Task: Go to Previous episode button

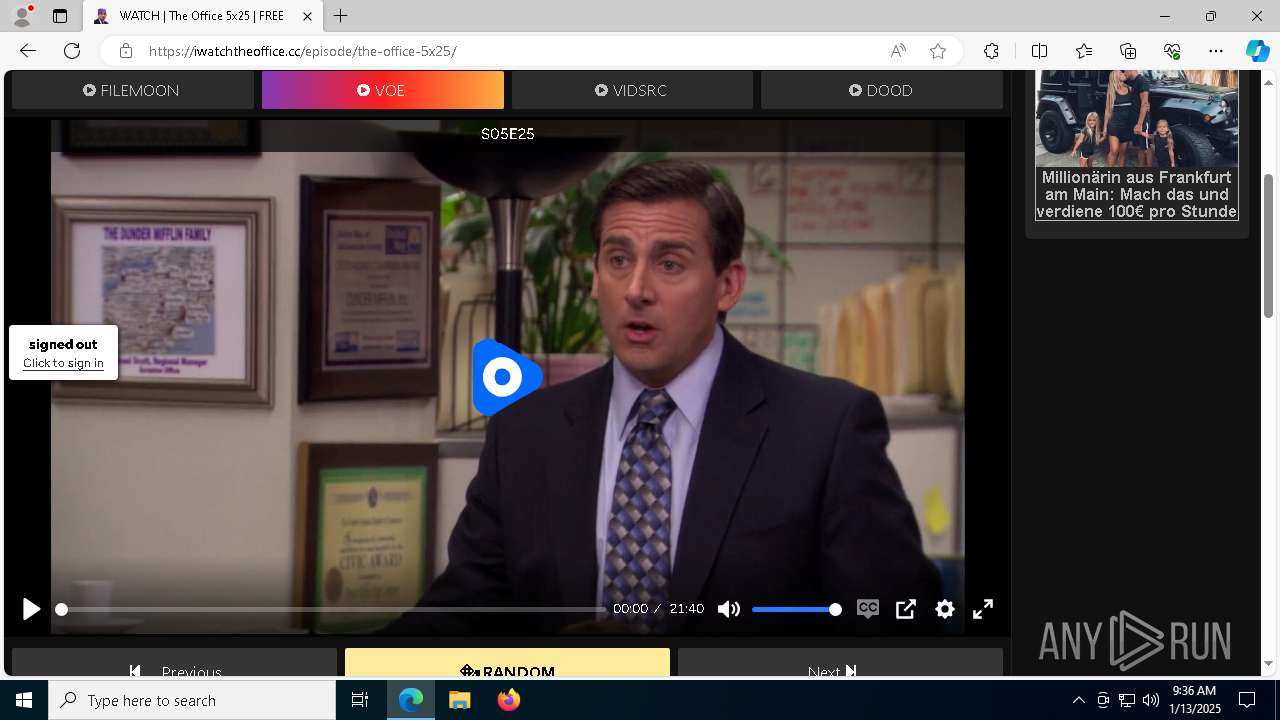Action: click(174, 664)
